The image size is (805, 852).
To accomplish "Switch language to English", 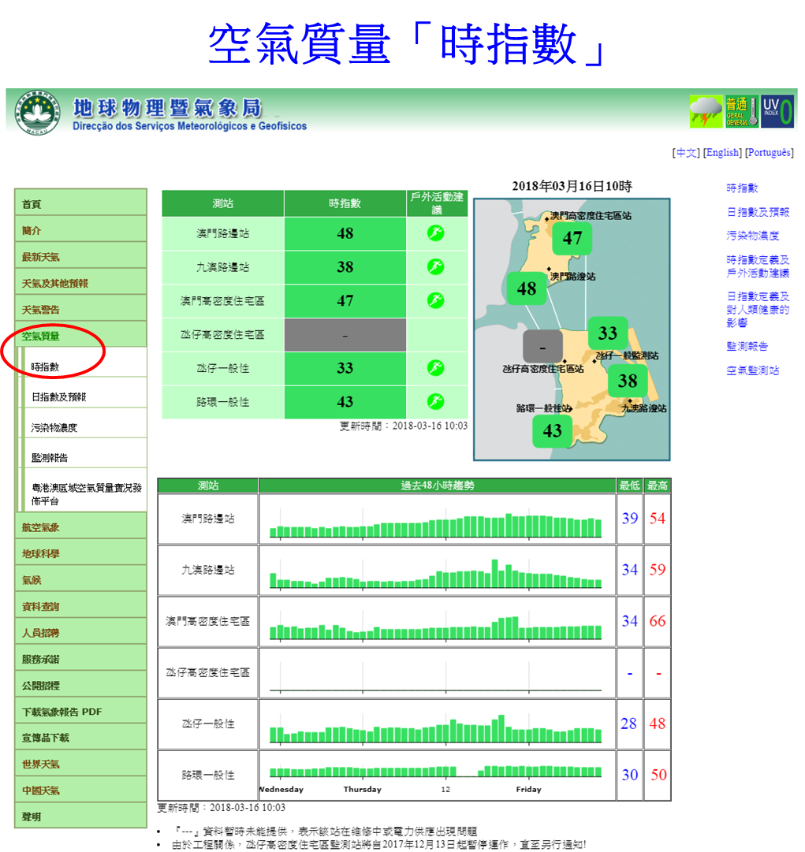I will point(721,153).
